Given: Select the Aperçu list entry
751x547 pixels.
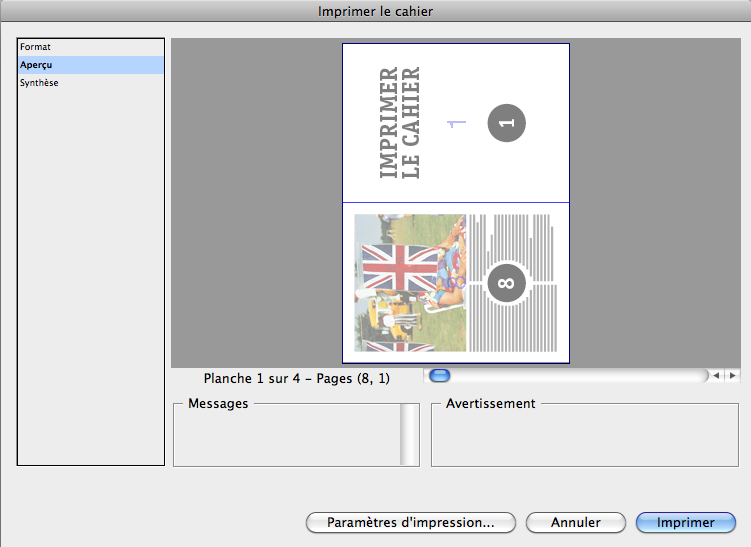Looking at the screenshot, I should 39,65.
